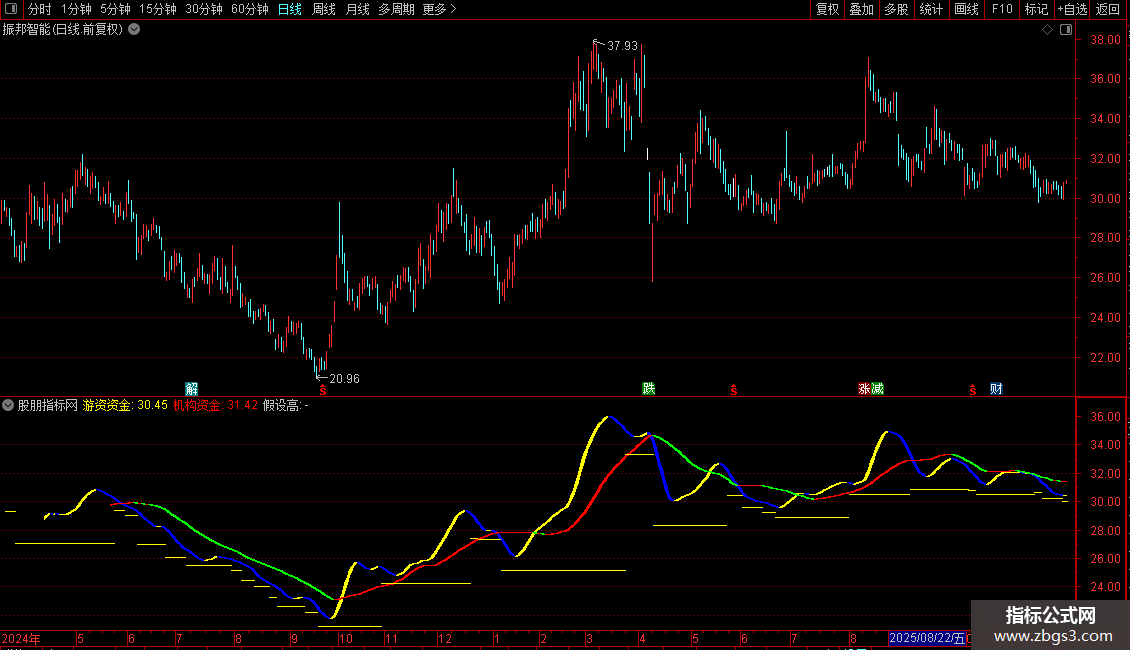Click the 振邦智能(日线.前复权) title

click(63, 30)
